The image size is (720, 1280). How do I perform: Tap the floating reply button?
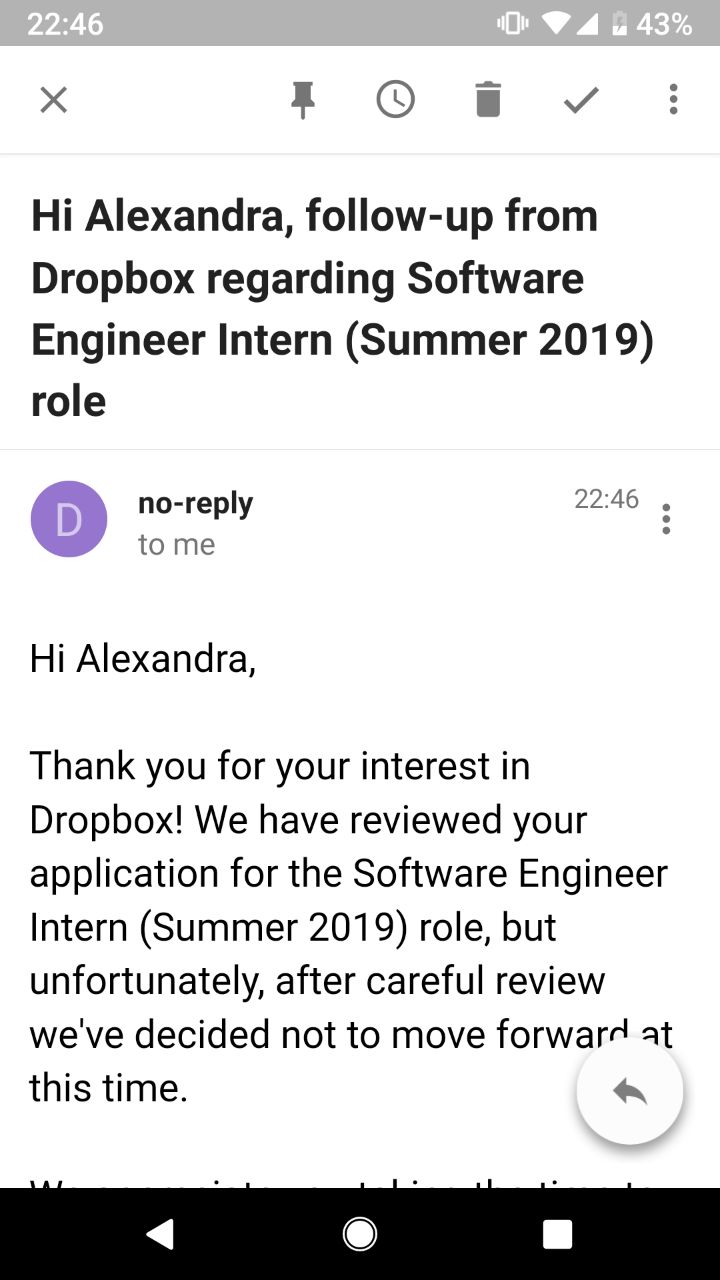pos(630,1091)
